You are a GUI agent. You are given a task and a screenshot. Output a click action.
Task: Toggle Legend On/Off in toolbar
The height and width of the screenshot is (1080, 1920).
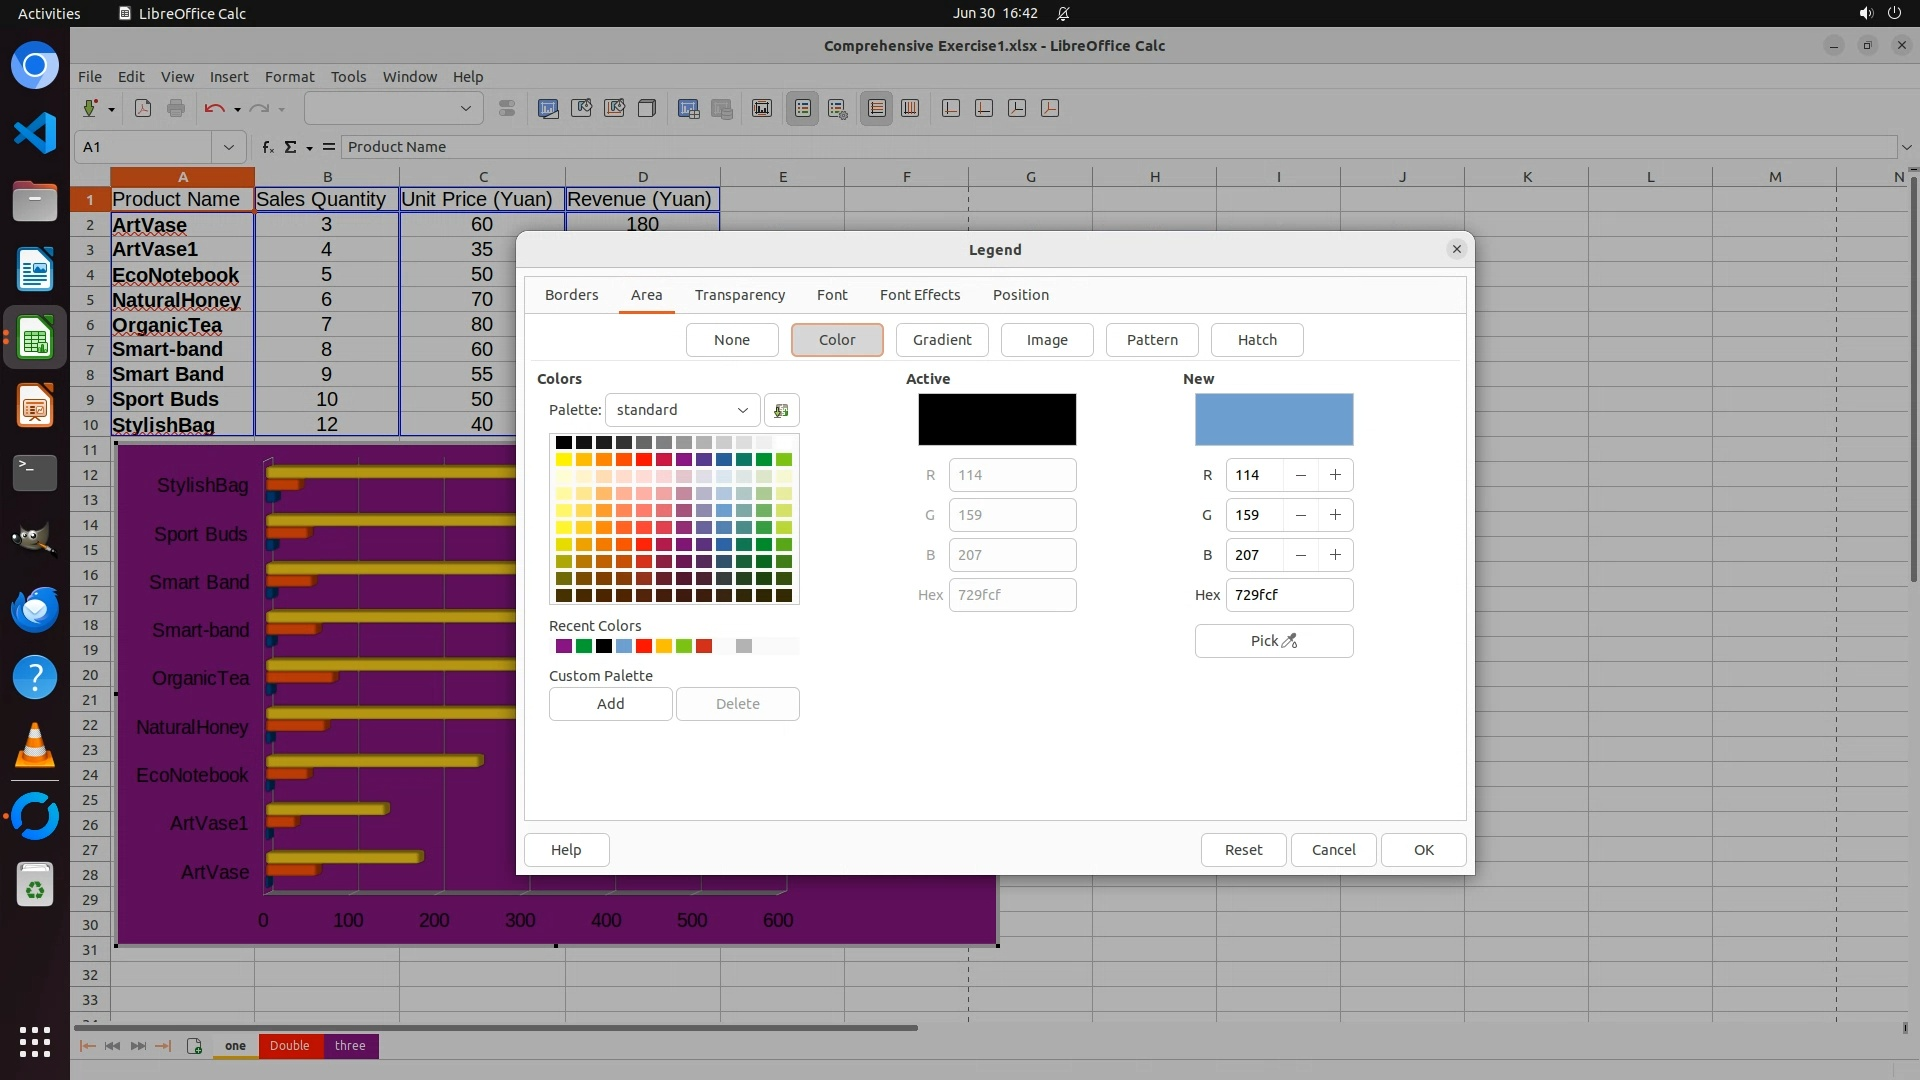(x=803, y=109)
